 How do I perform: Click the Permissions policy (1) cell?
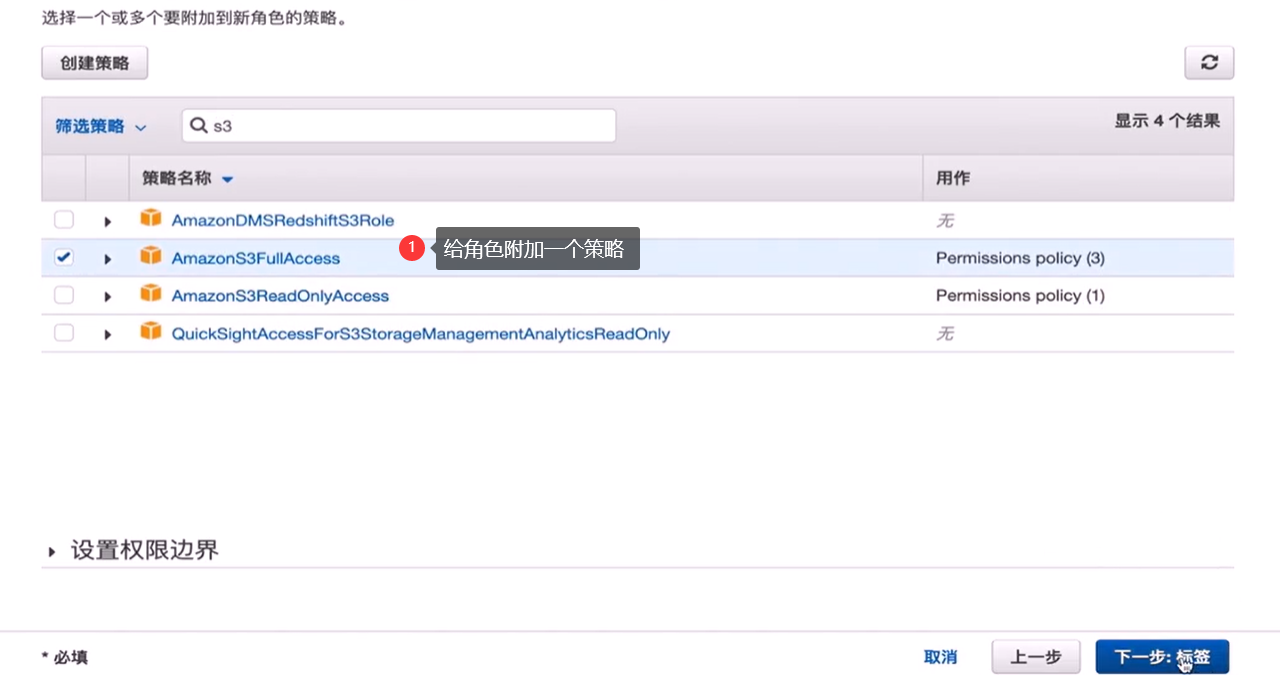1020,296
